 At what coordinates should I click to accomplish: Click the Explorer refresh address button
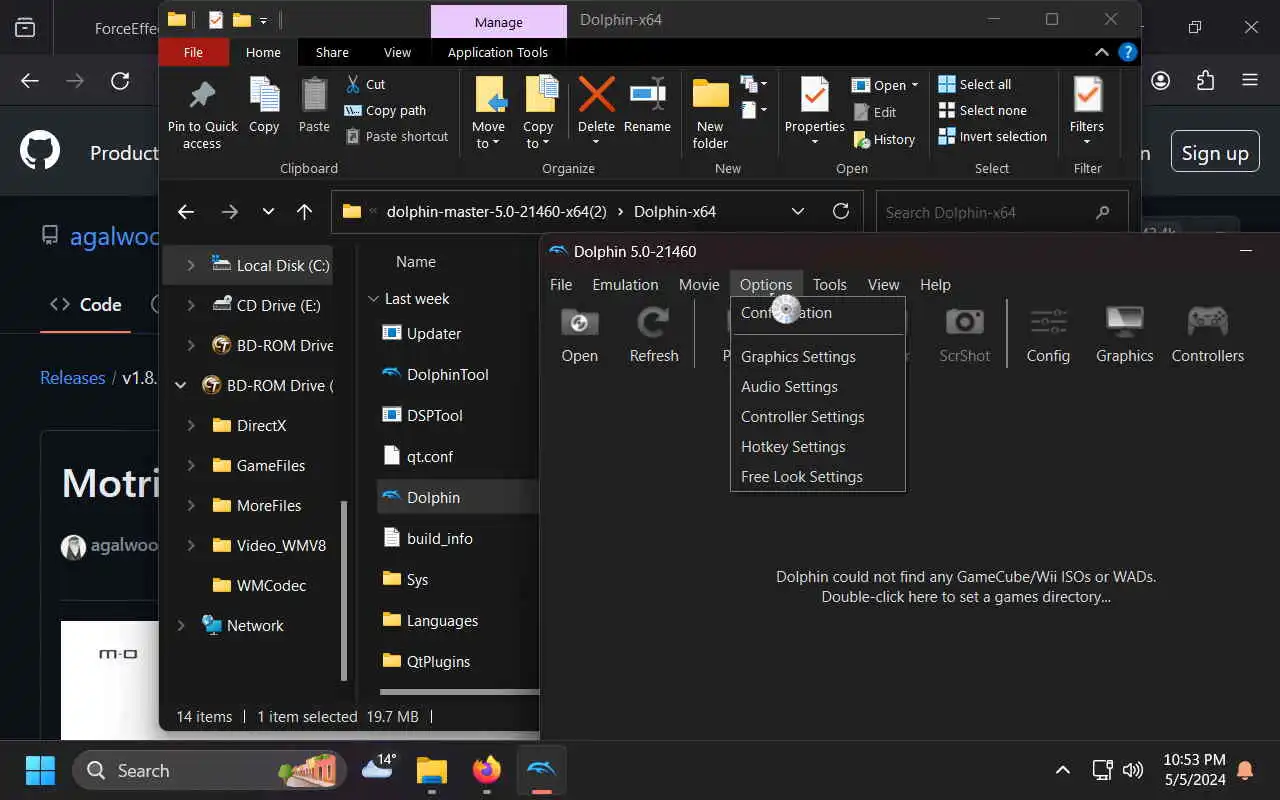coord(841,211)
